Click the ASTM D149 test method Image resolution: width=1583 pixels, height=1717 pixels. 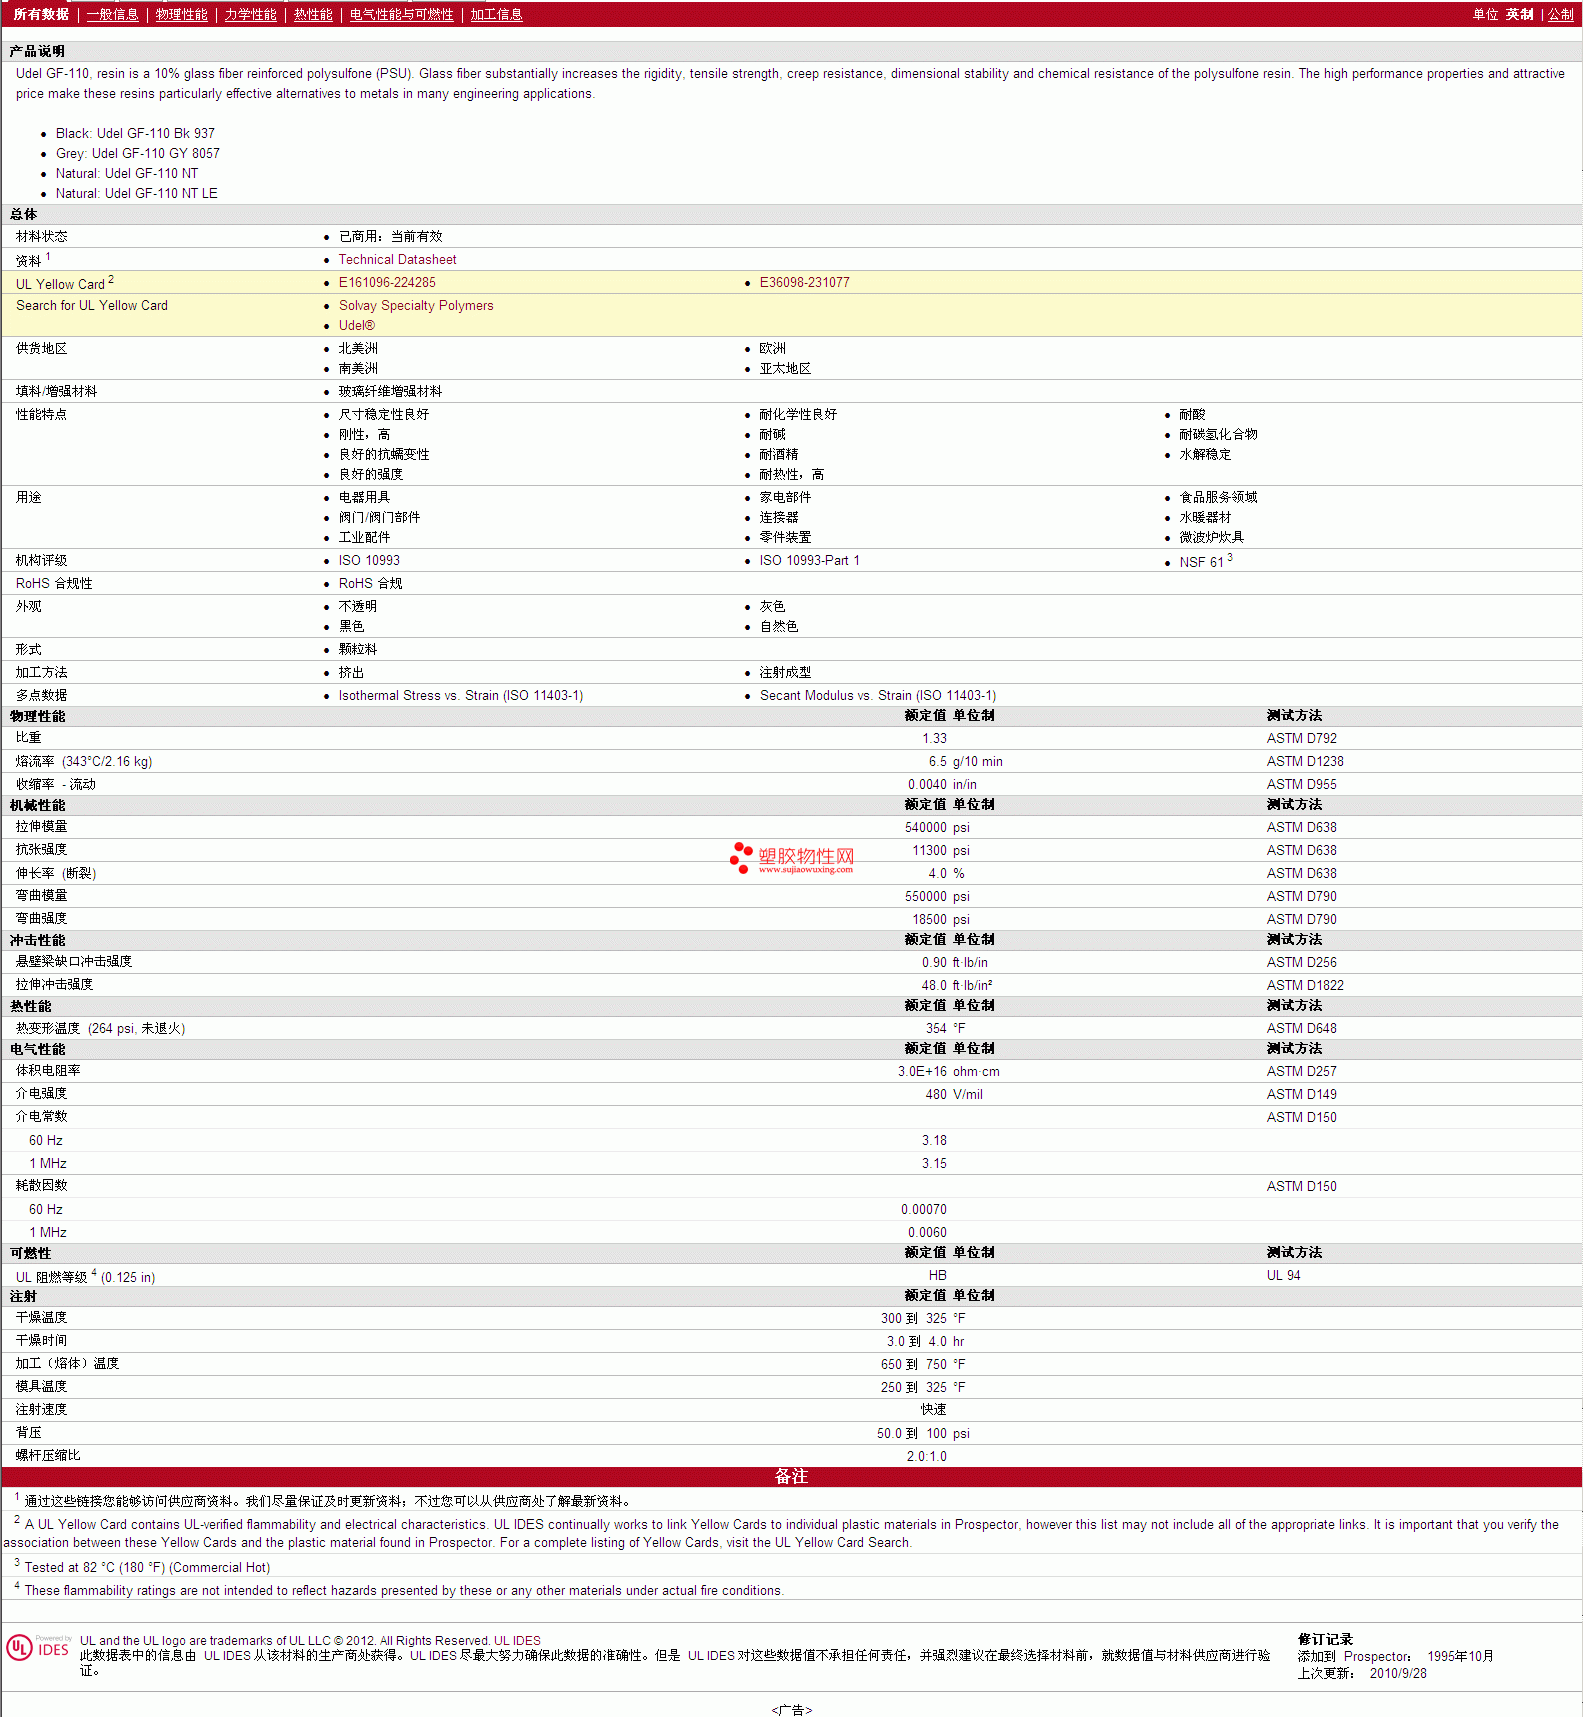click(x=1301, y=1094)
